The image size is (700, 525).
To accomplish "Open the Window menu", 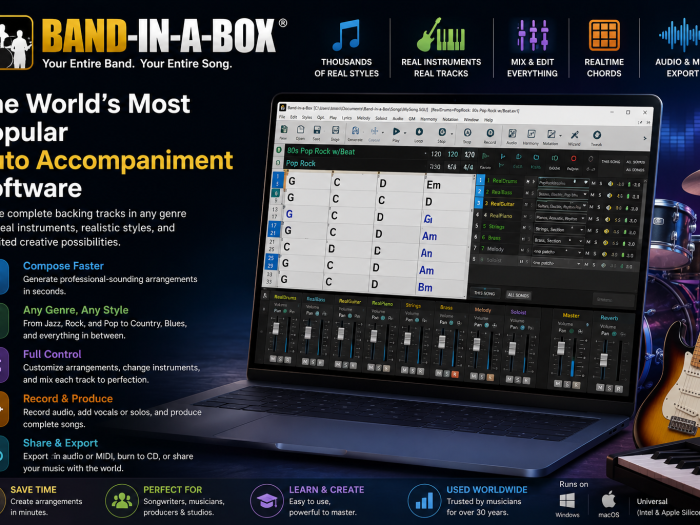I will [x=471, y=119].
